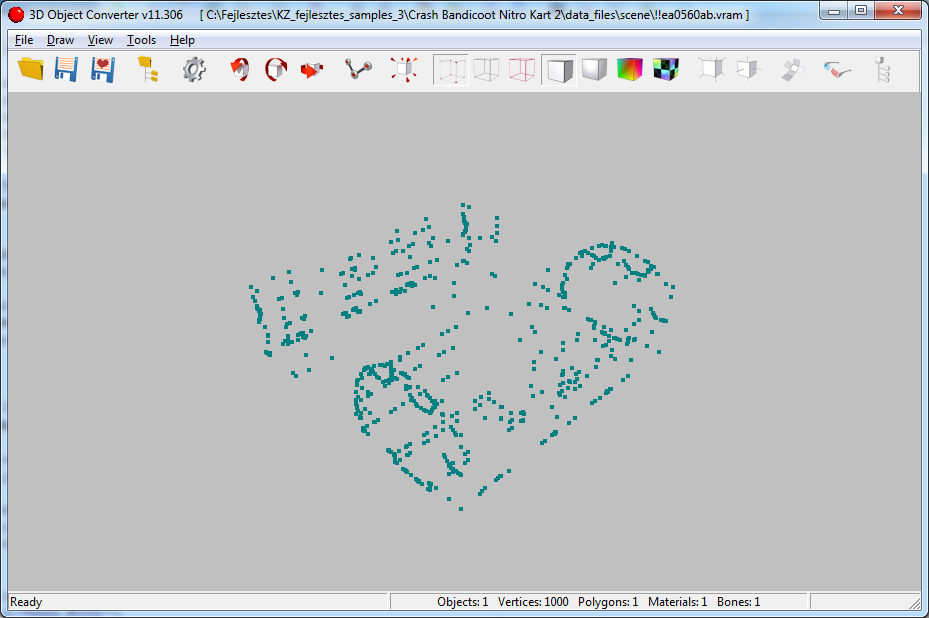
Task: Select the rainbow vertex color shading icon
Action: (629, 69)
